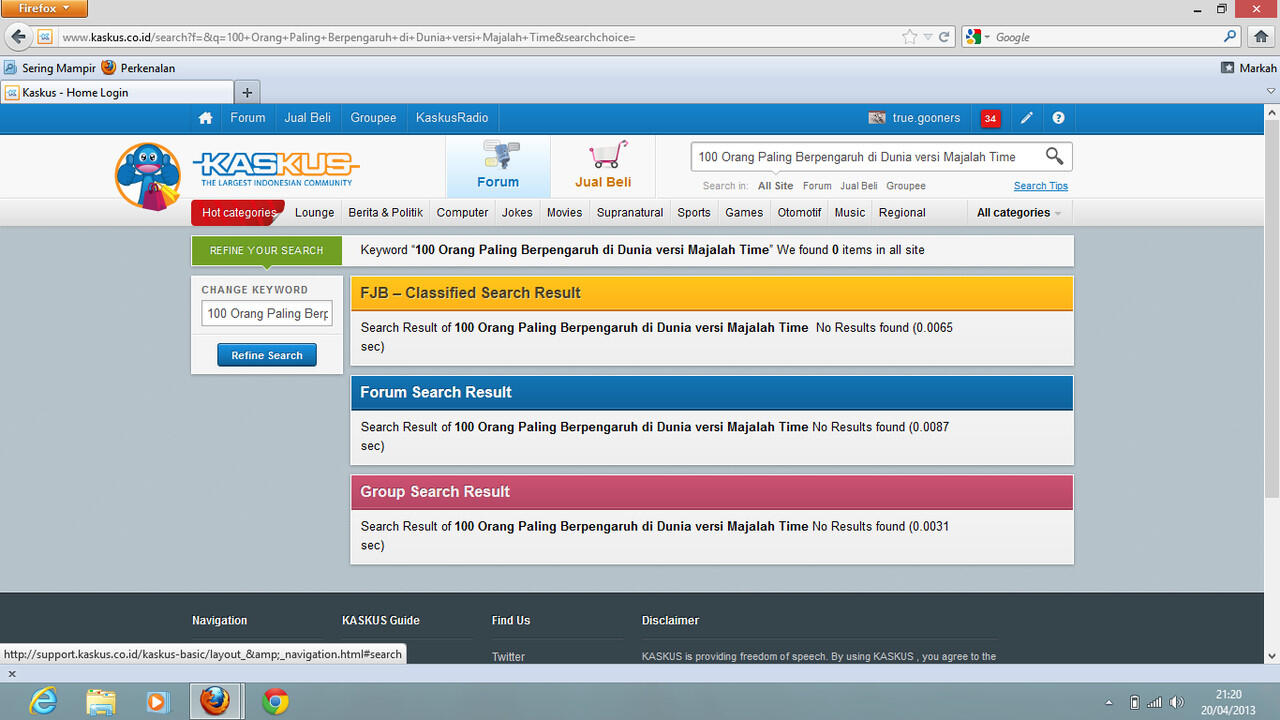Viewport: 1280px width, 720px height.
Task: Click the volume speaker tray icon
Action: (1177, 702)
